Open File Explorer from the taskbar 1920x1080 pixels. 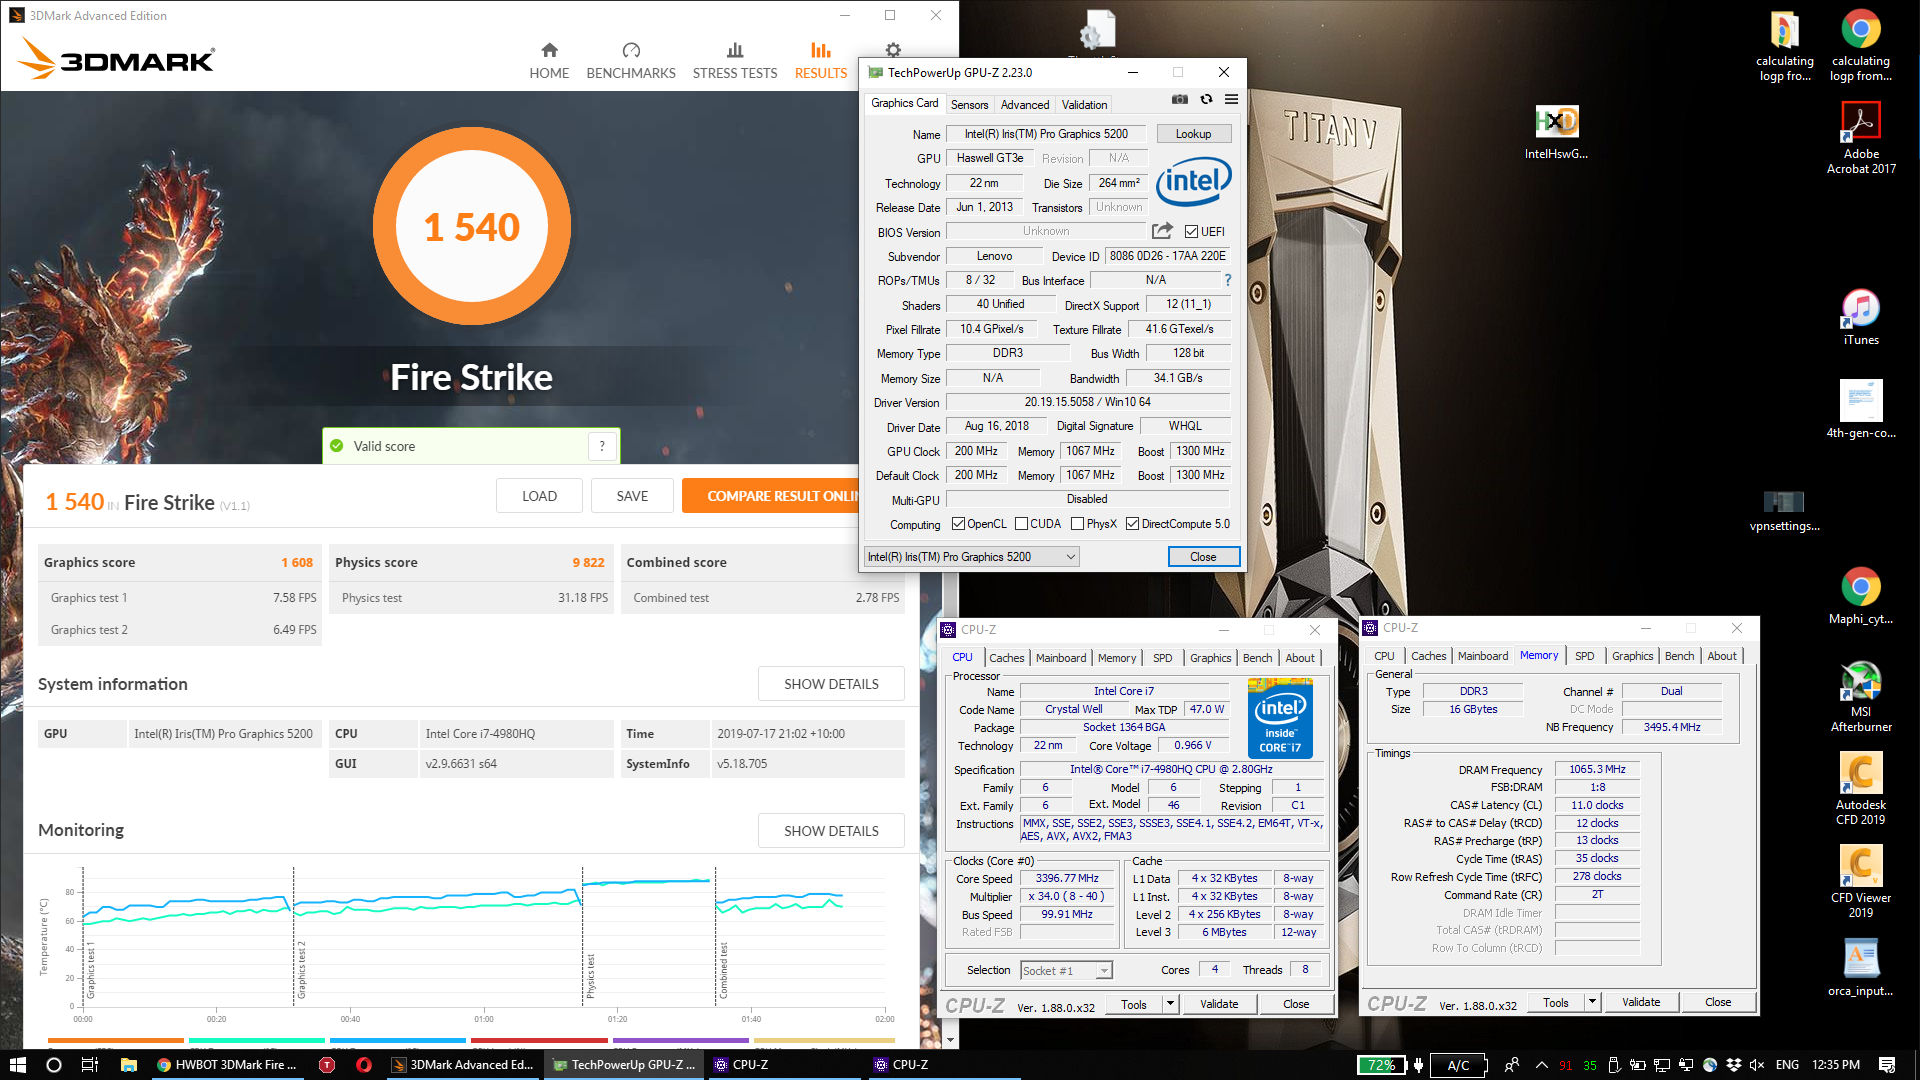(x=128, y=1065)
